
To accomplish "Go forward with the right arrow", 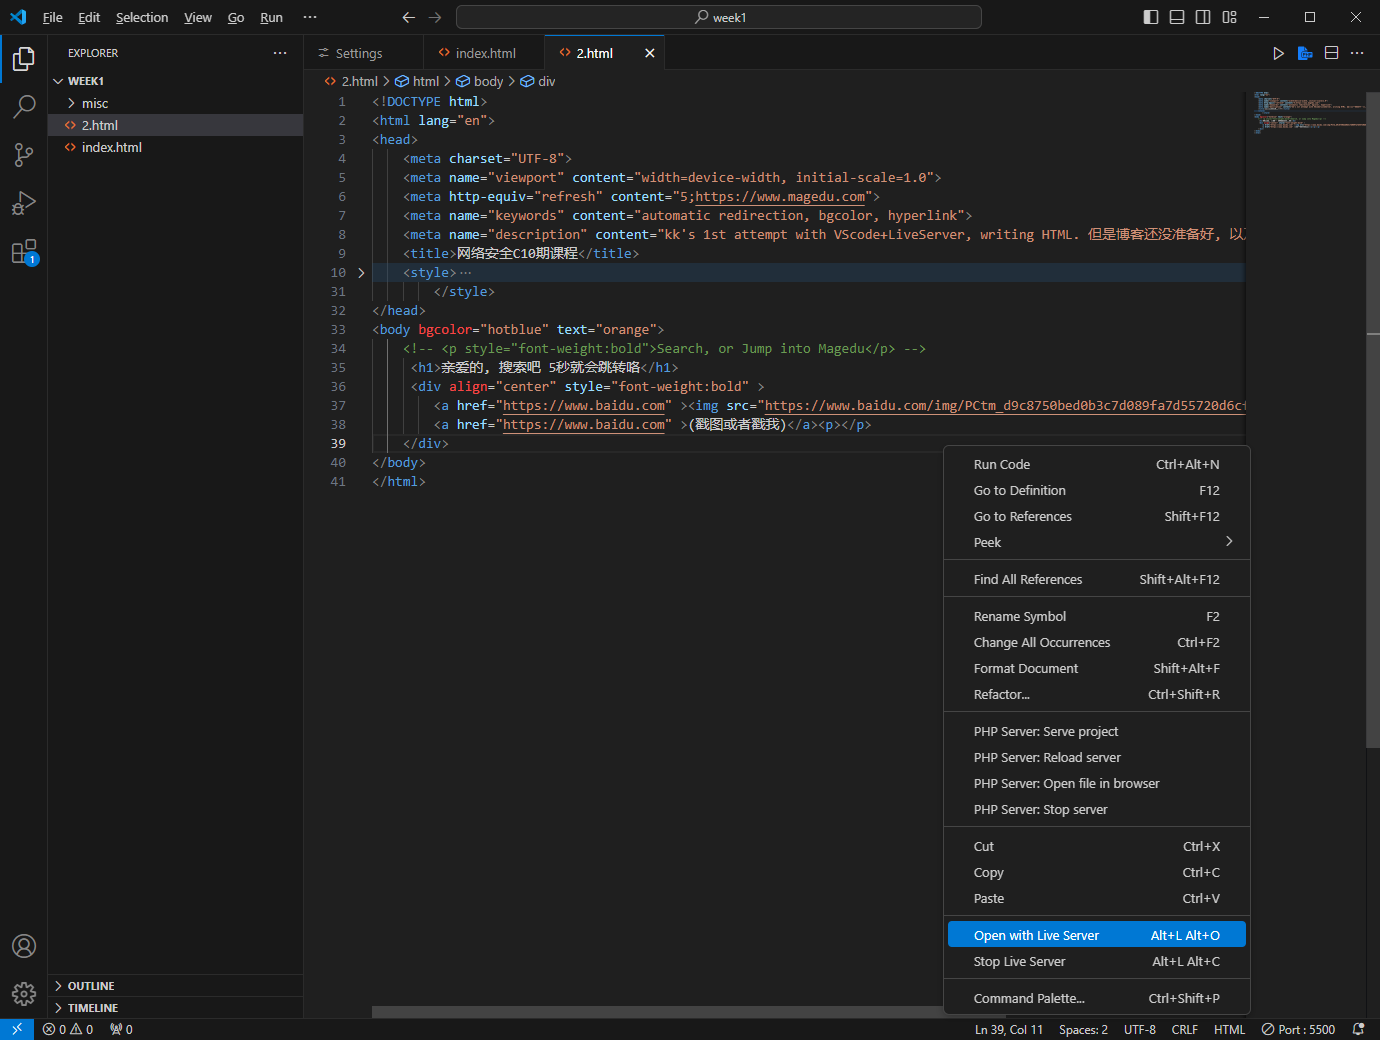I will pyautogui.click(x=435, y=17).
